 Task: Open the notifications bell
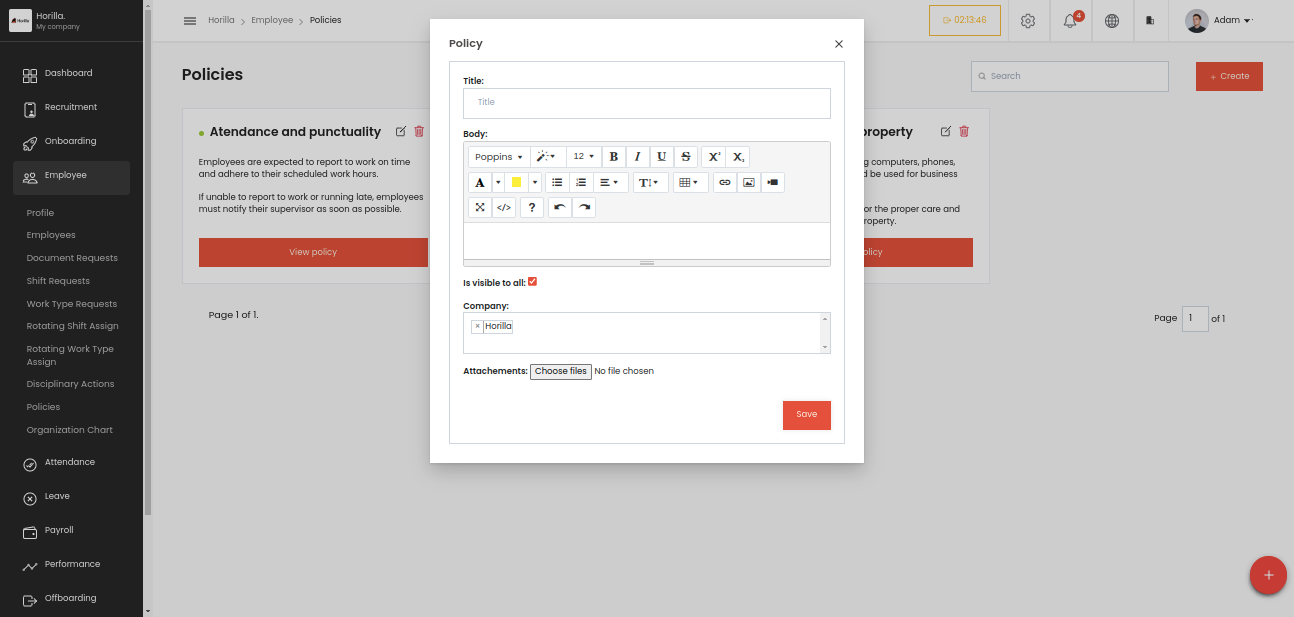click(x=1070, y=21)
